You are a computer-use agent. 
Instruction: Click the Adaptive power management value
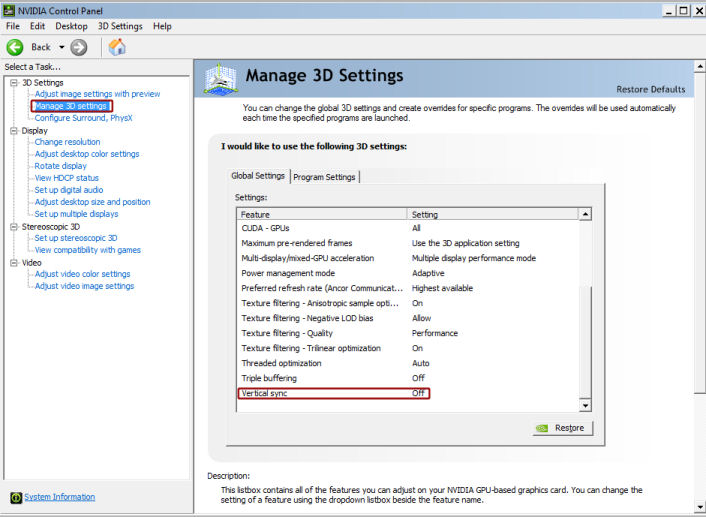pyautogui.click(x=428, y=273)
